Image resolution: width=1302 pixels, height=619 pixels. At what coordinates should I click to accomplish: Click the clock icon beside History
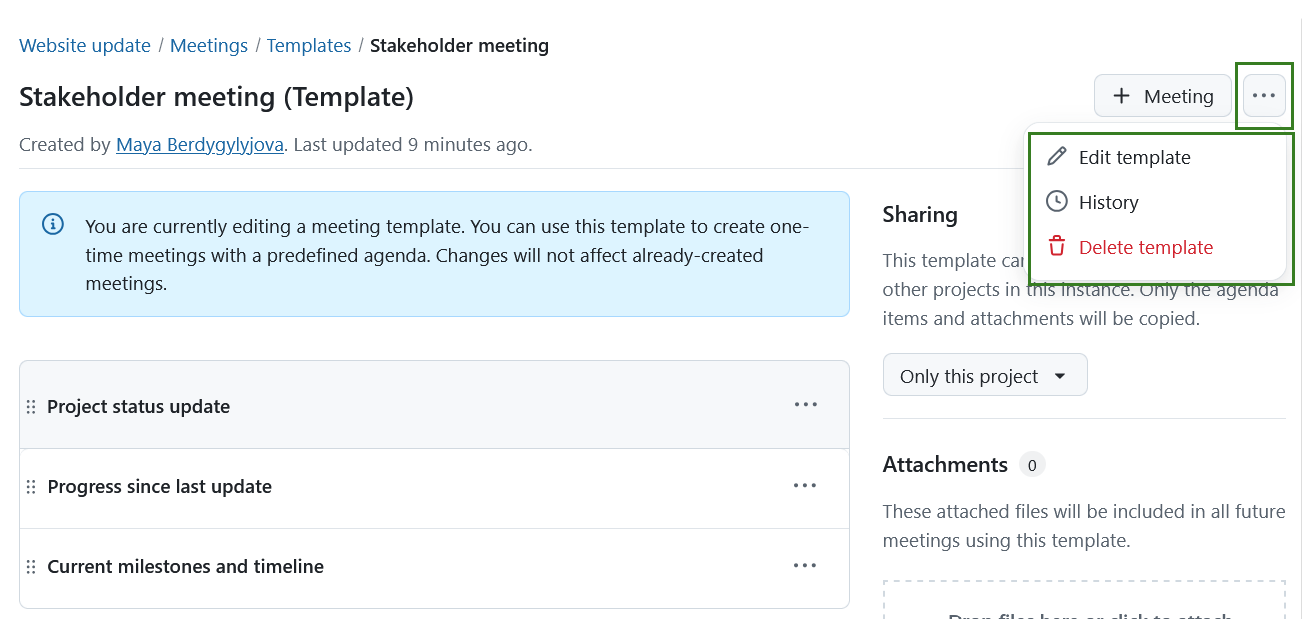pyautogui.click(x=1056, y=202)
